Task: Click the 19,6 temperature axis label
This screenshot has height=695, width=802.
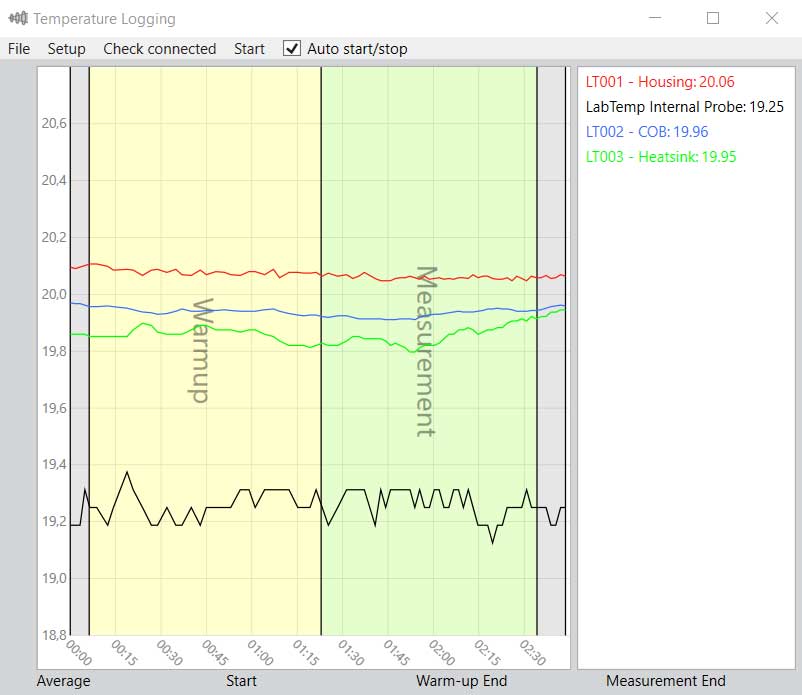Action: 54,408
